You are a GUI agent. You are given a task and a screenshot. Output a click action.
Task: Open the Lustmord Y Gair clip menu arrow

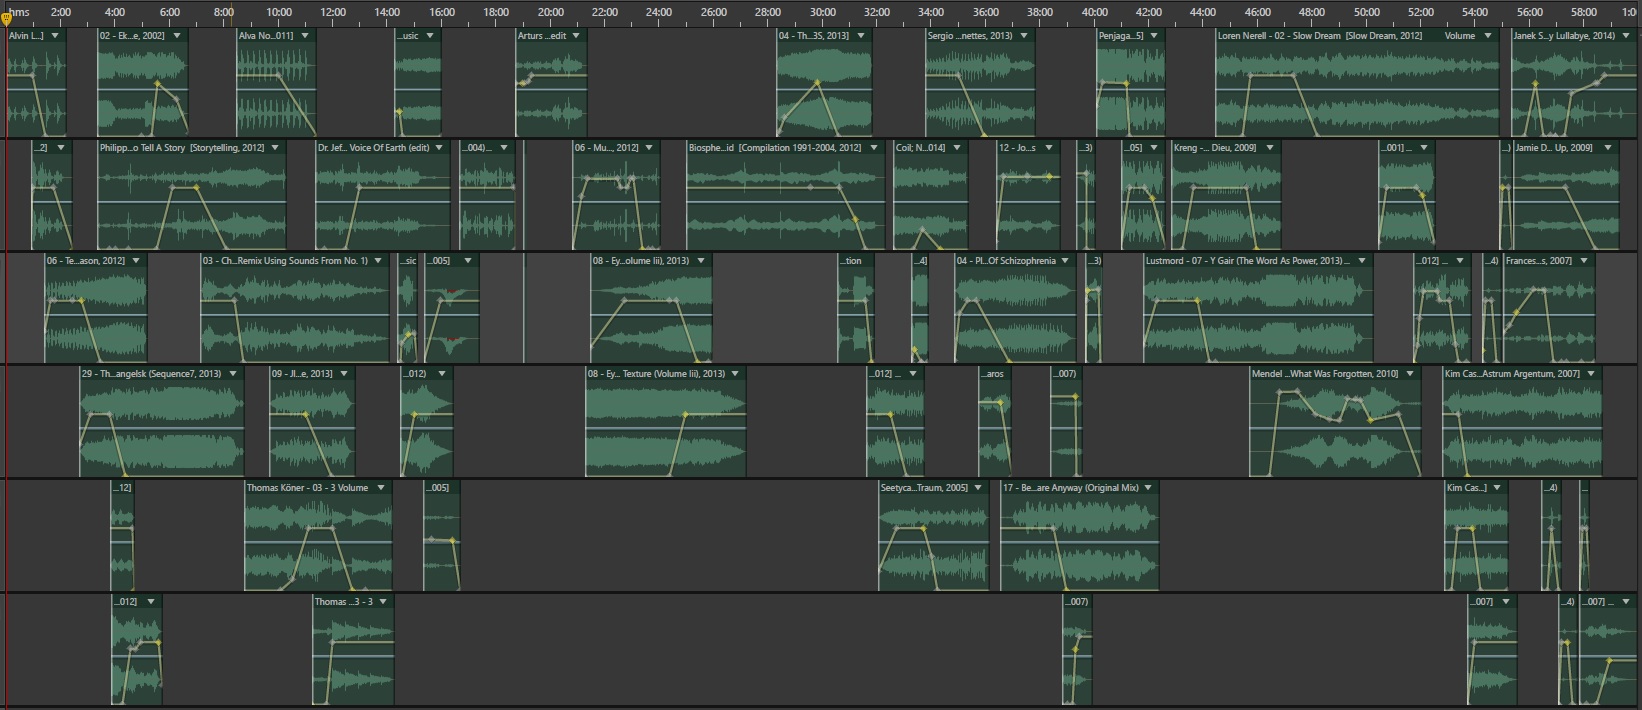[x=1361, y=261]
